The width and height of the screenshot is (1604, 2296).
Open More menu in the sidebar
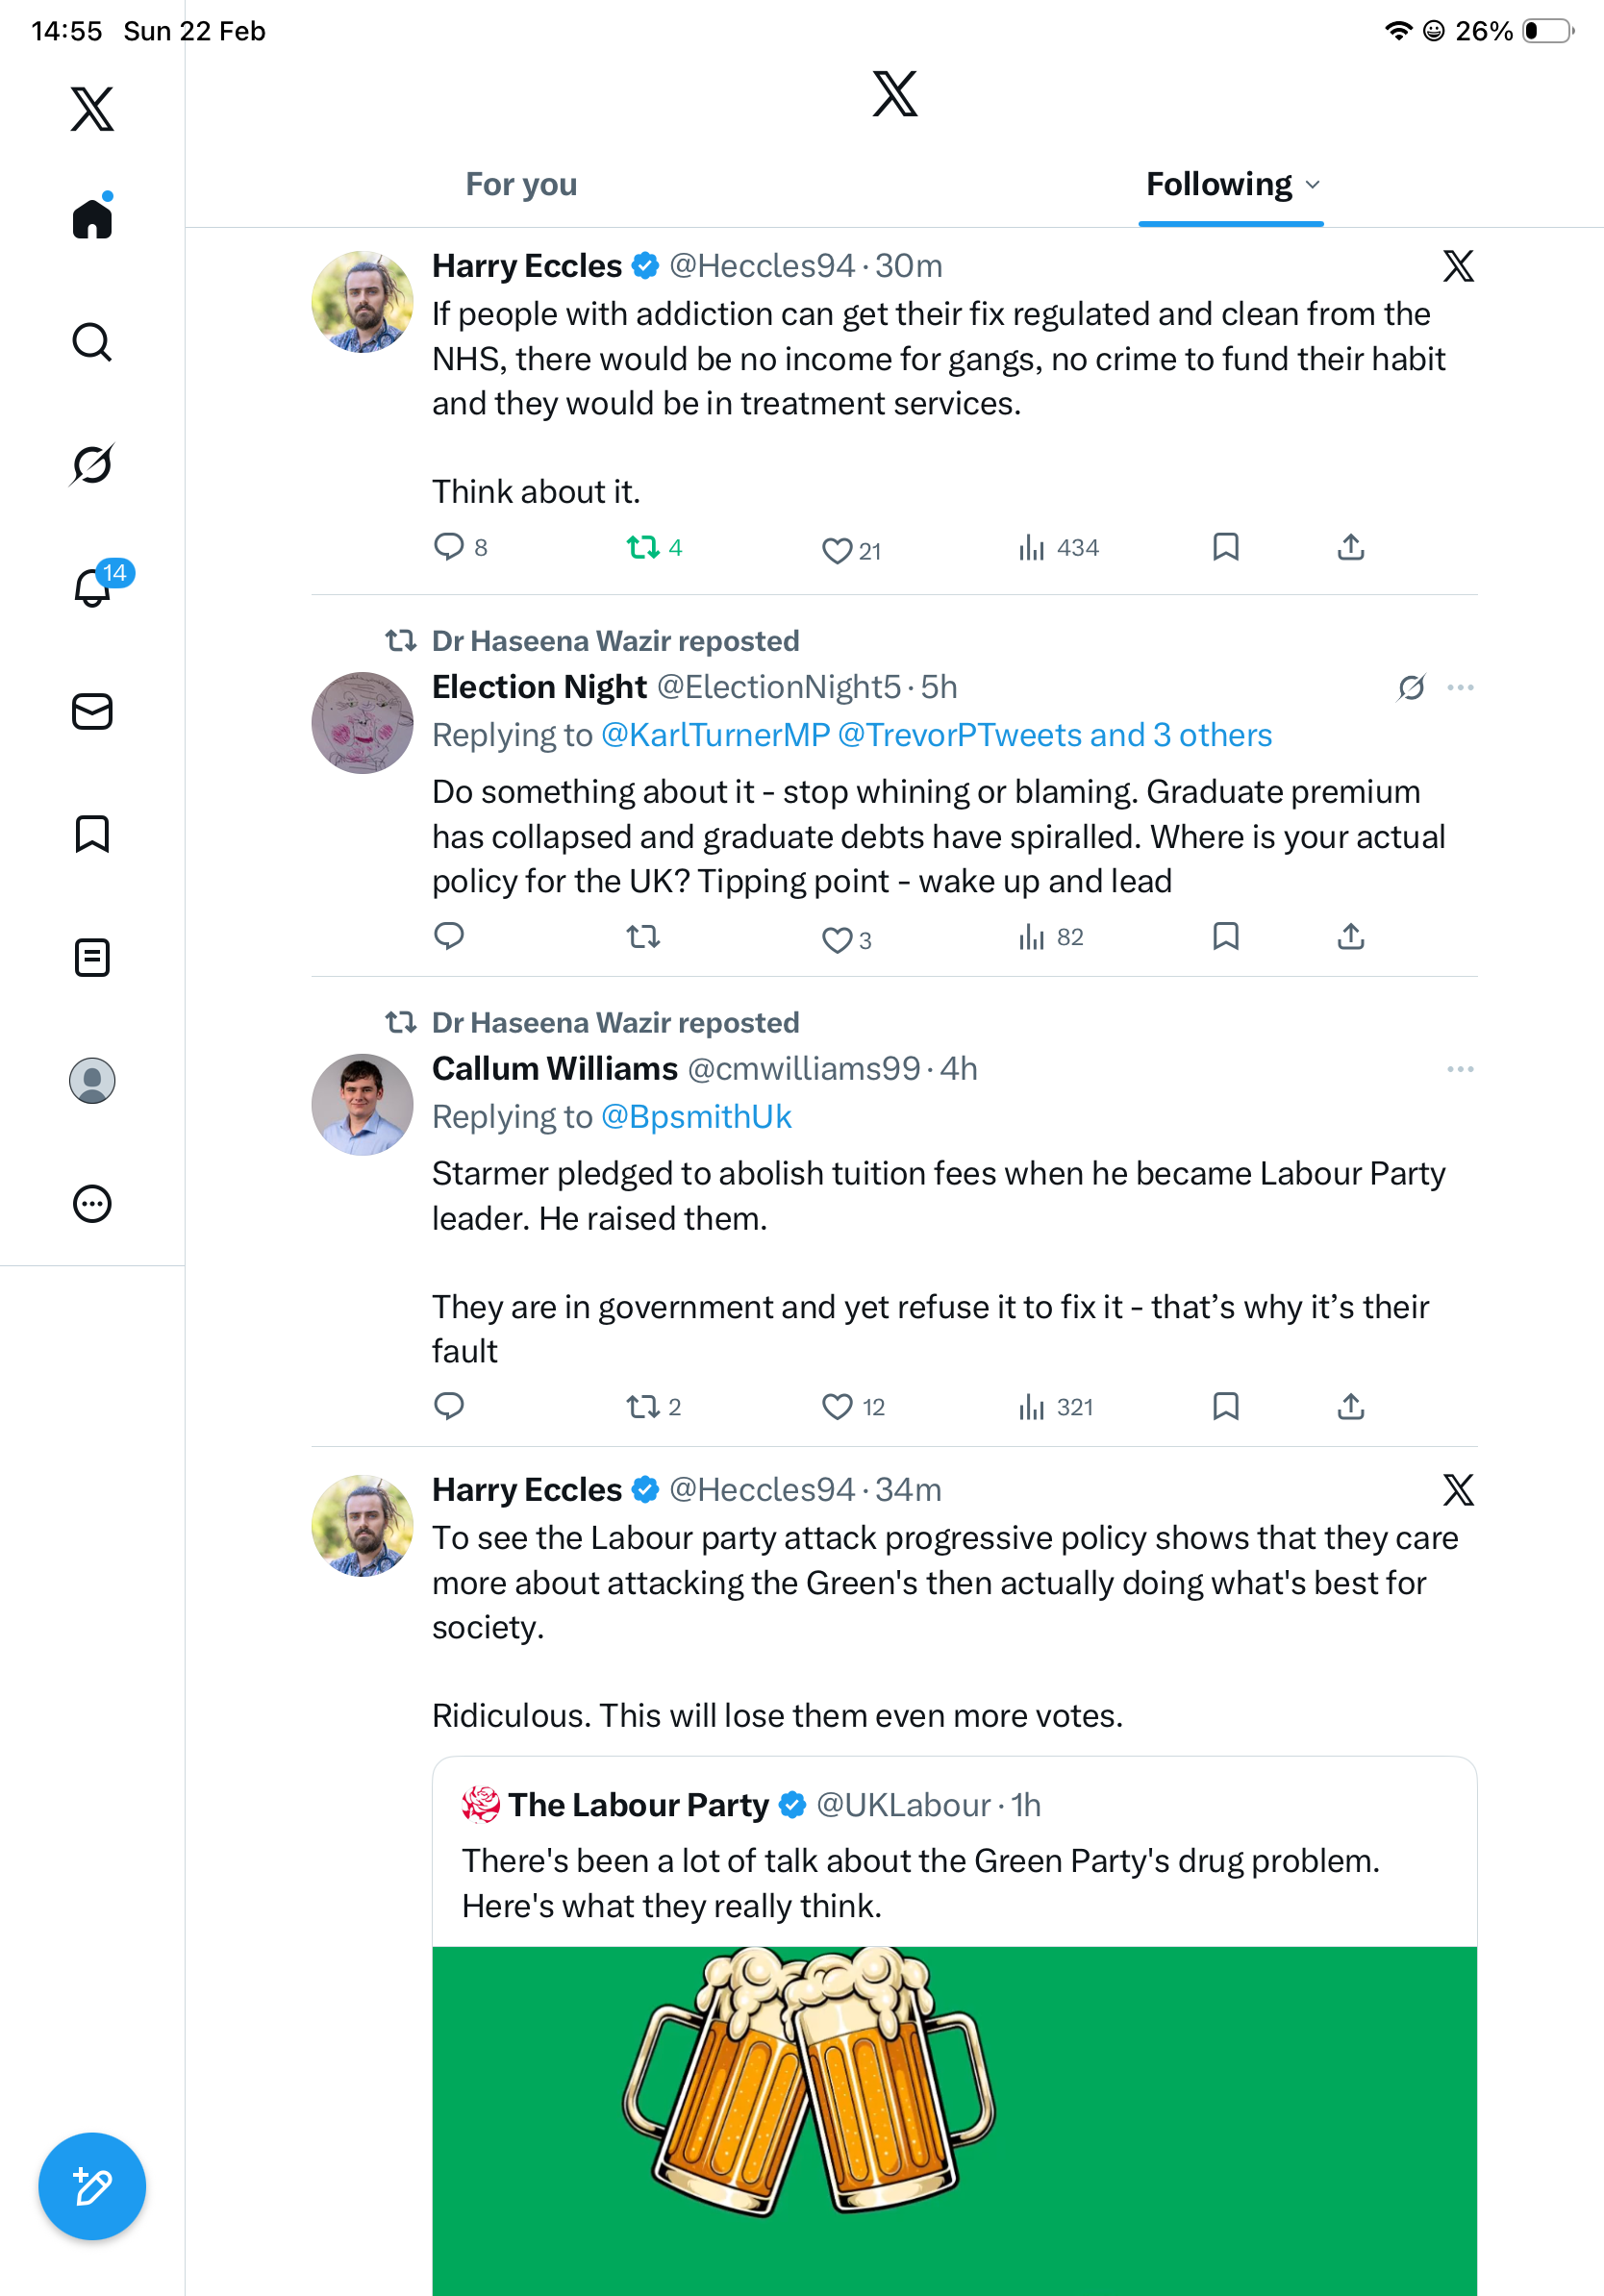92,1204
